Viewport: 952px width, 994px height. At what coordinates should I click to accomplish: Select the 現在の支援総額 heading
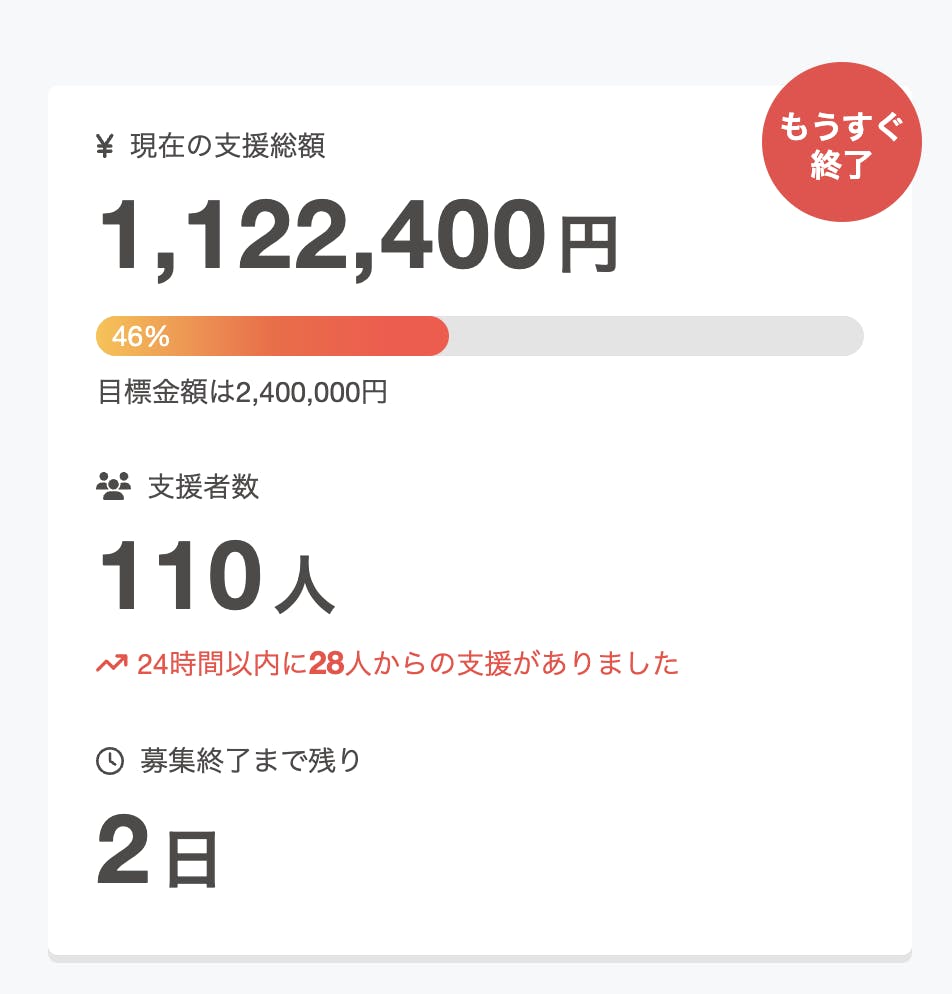click(228, 147)
